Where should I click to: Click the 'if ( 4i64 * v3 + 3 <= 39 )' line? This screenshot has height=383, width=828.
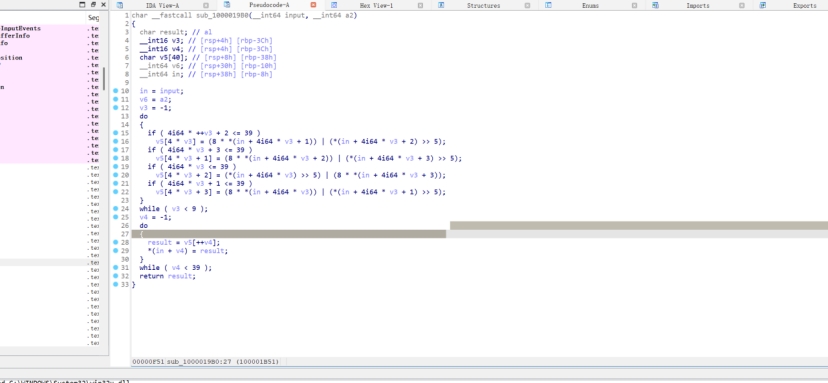200,150
